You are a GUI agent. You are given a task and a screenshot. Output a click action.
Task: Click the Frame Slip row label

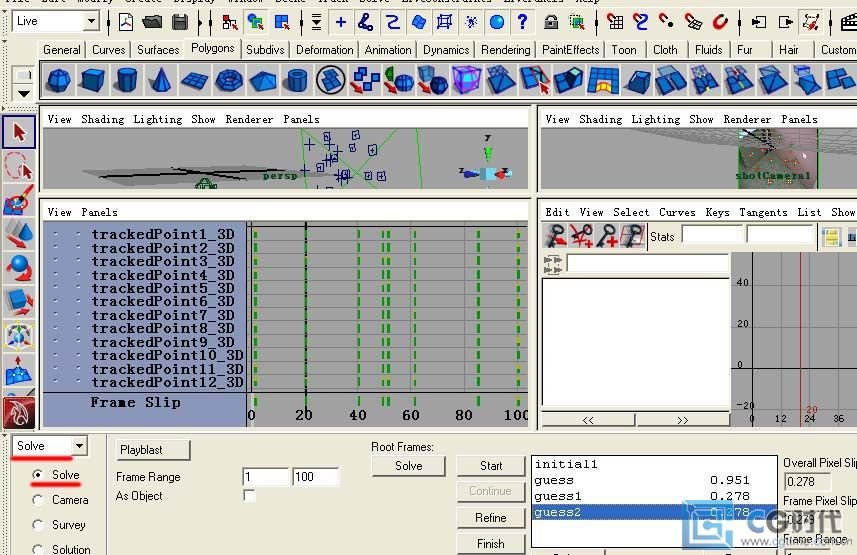pos(136,402)
